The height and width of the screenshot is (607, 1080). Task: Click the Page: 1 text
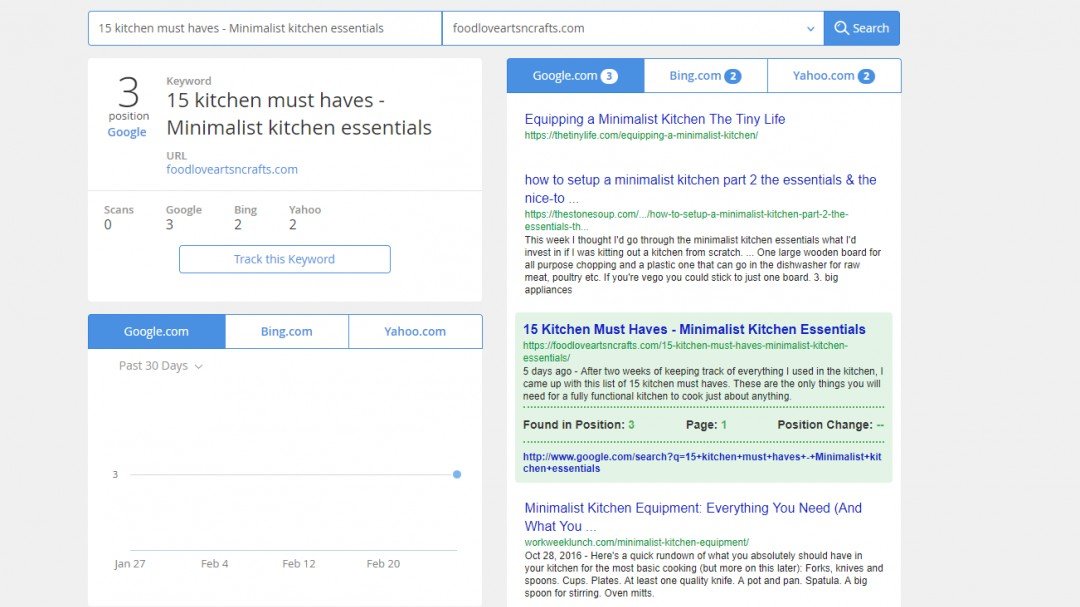[706, 425]
